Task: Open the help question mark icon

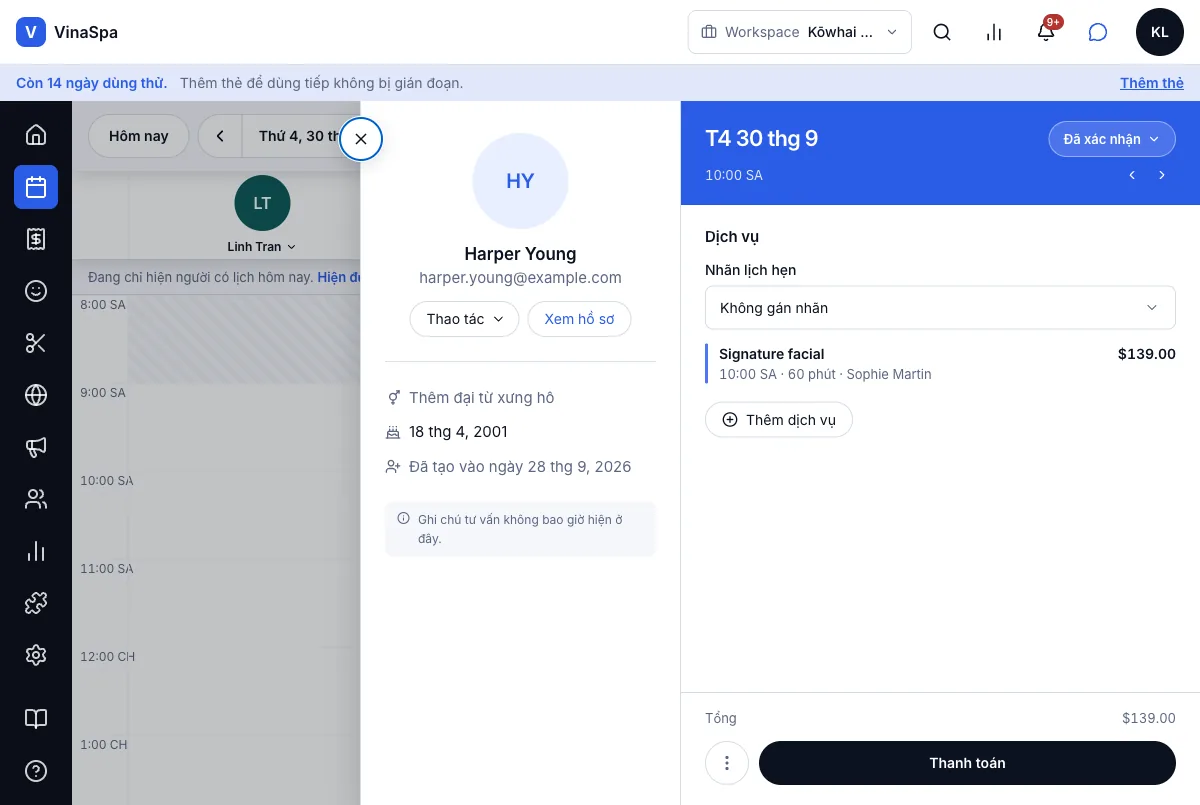Action: pos(36,771)
